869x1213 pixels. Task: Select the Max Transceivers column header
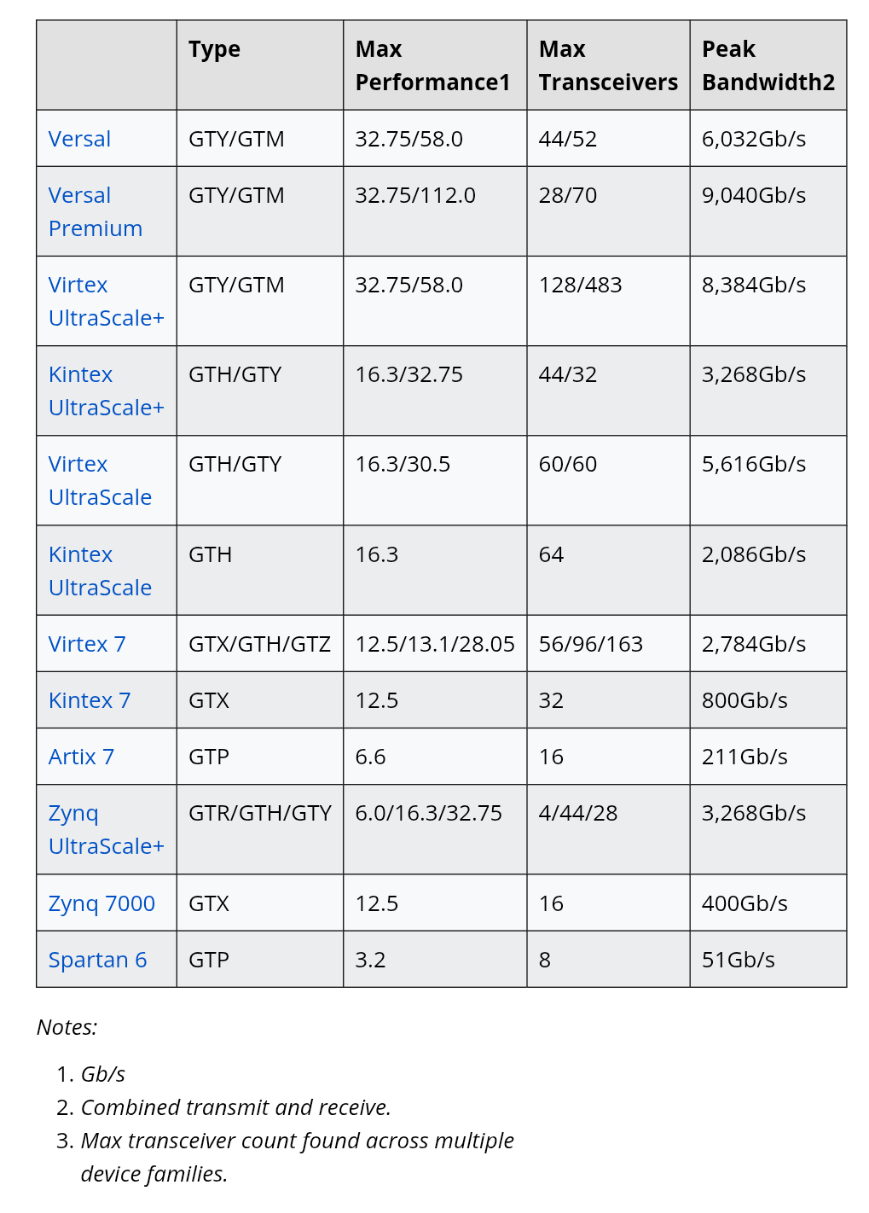tap(607, 66)
